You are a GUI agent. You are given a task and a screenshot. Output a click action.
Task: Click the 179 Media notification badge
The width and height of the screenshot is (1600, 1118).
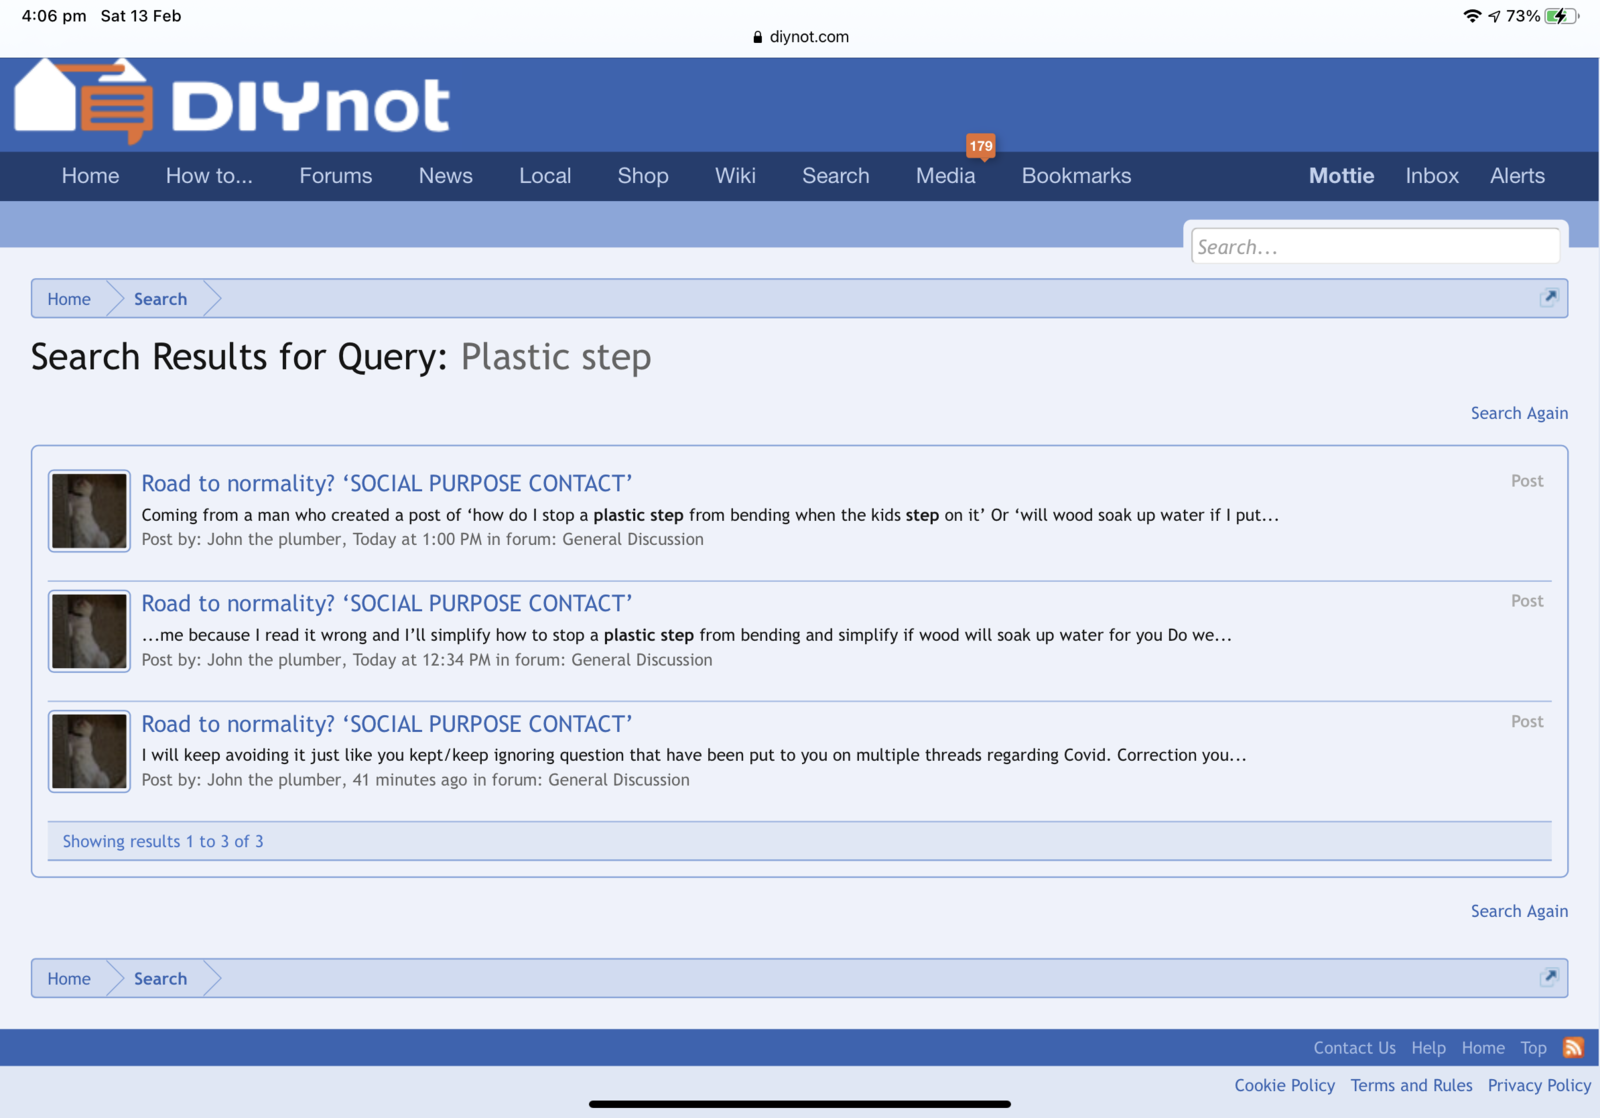980,146
